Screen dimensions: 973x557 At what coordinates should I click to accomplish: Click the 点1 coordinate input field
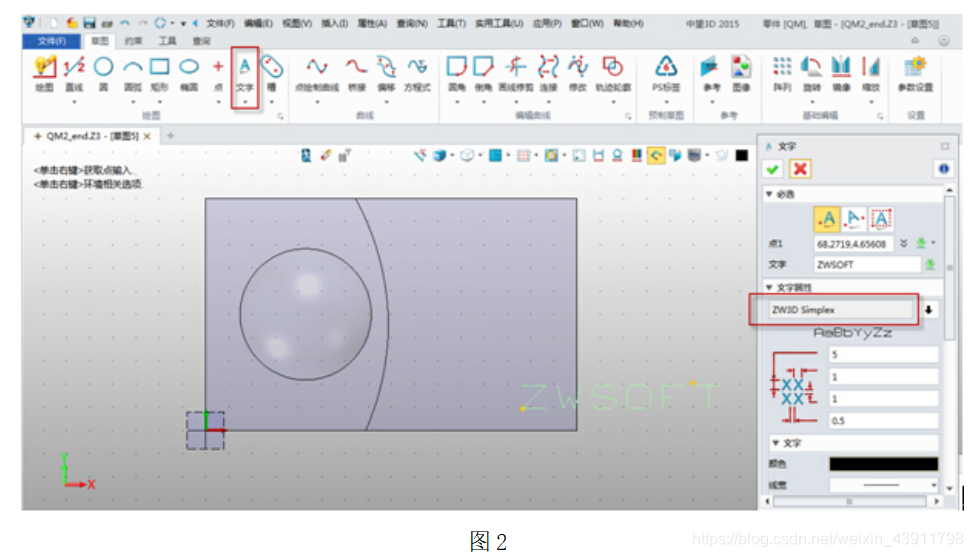pyautogui.click(x=853, y=244)
